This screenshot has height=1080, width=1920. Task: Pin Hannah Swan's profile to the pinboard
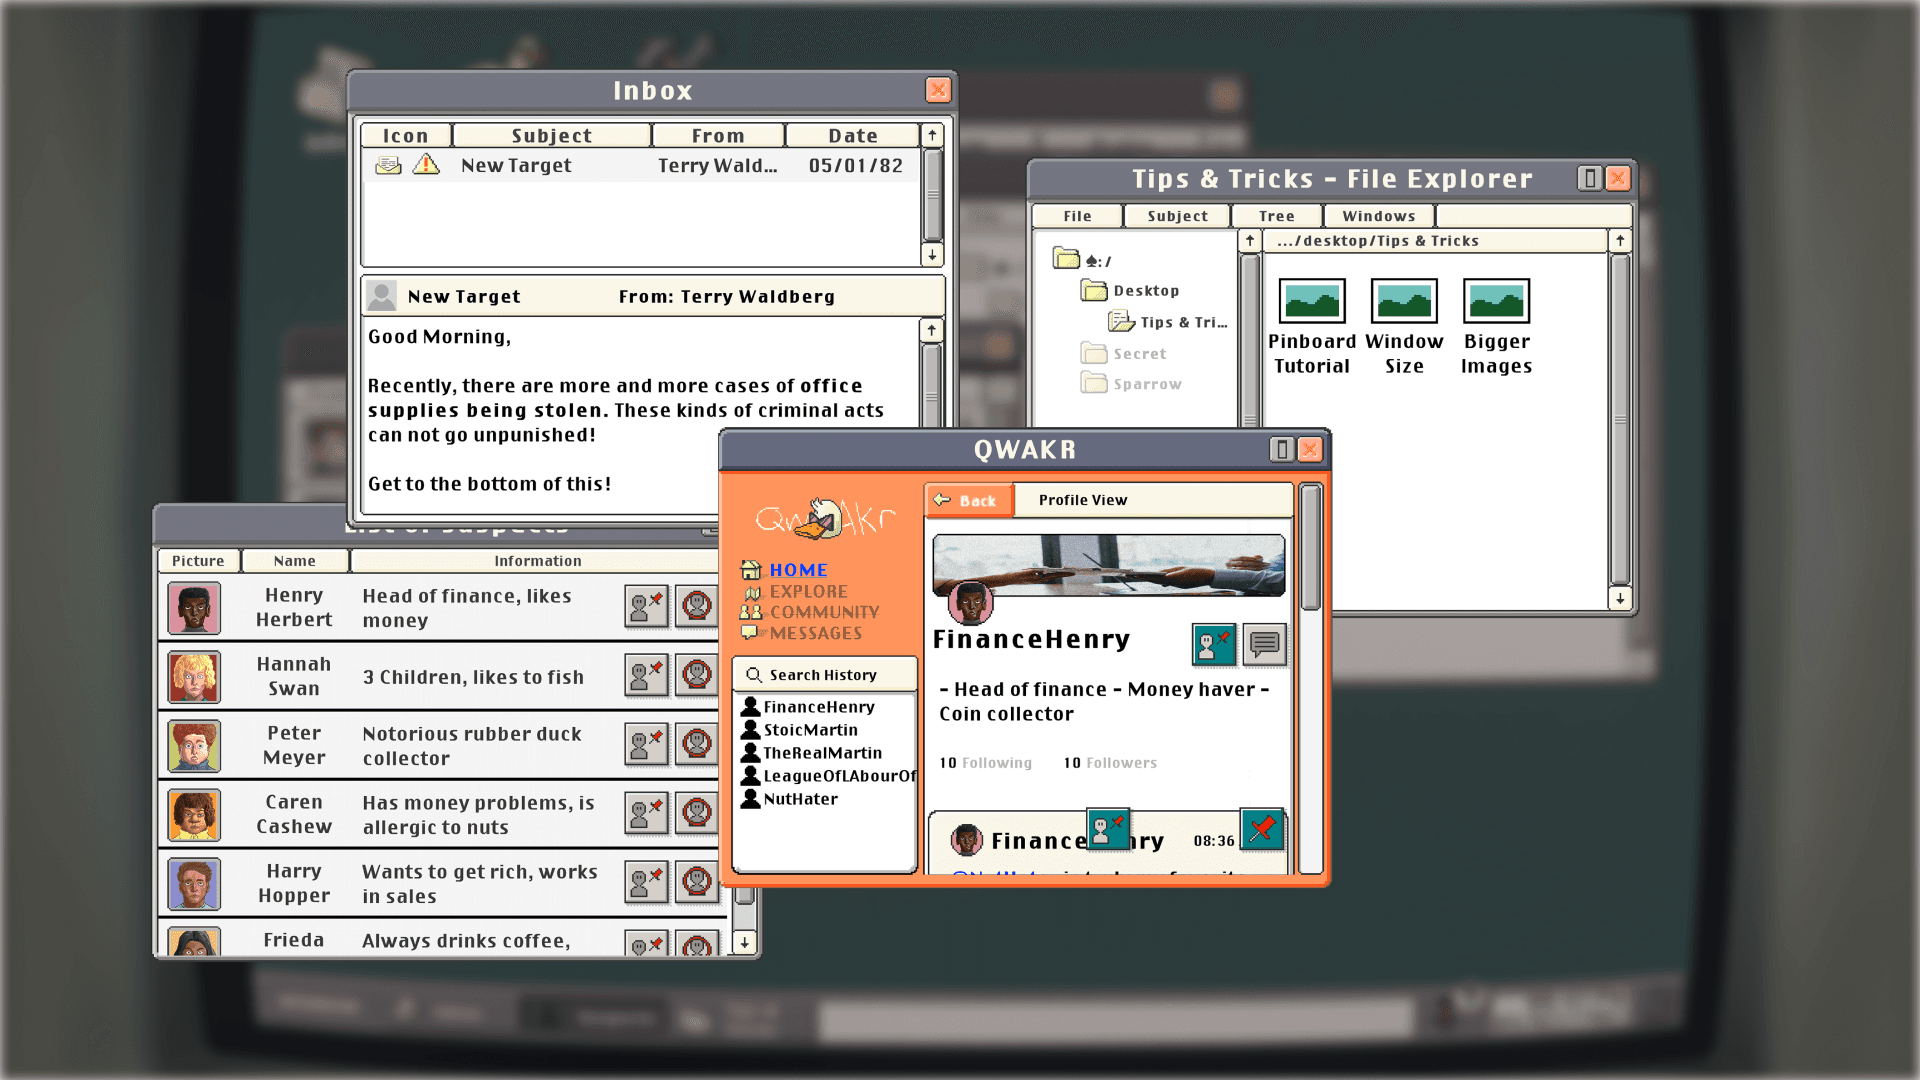[x=645, y=676]
